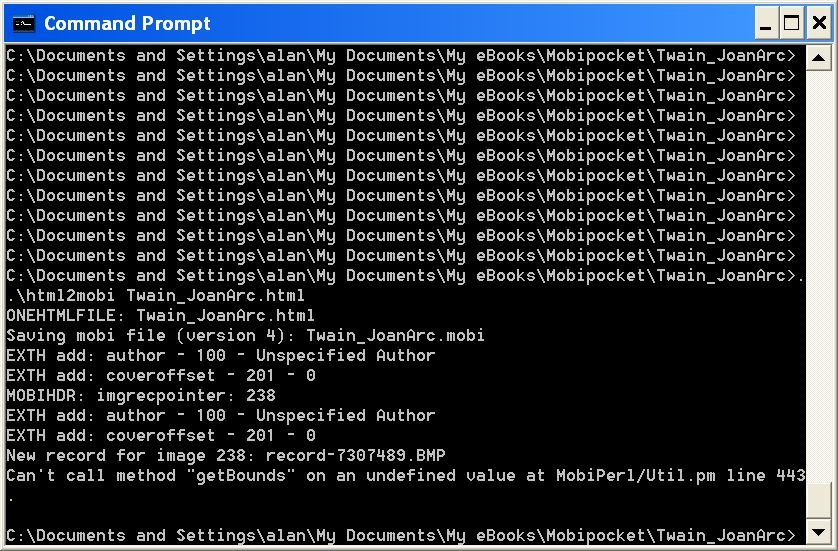
Task: Click the topmost prompt line in the console
Action: click(x=400, y=56)
